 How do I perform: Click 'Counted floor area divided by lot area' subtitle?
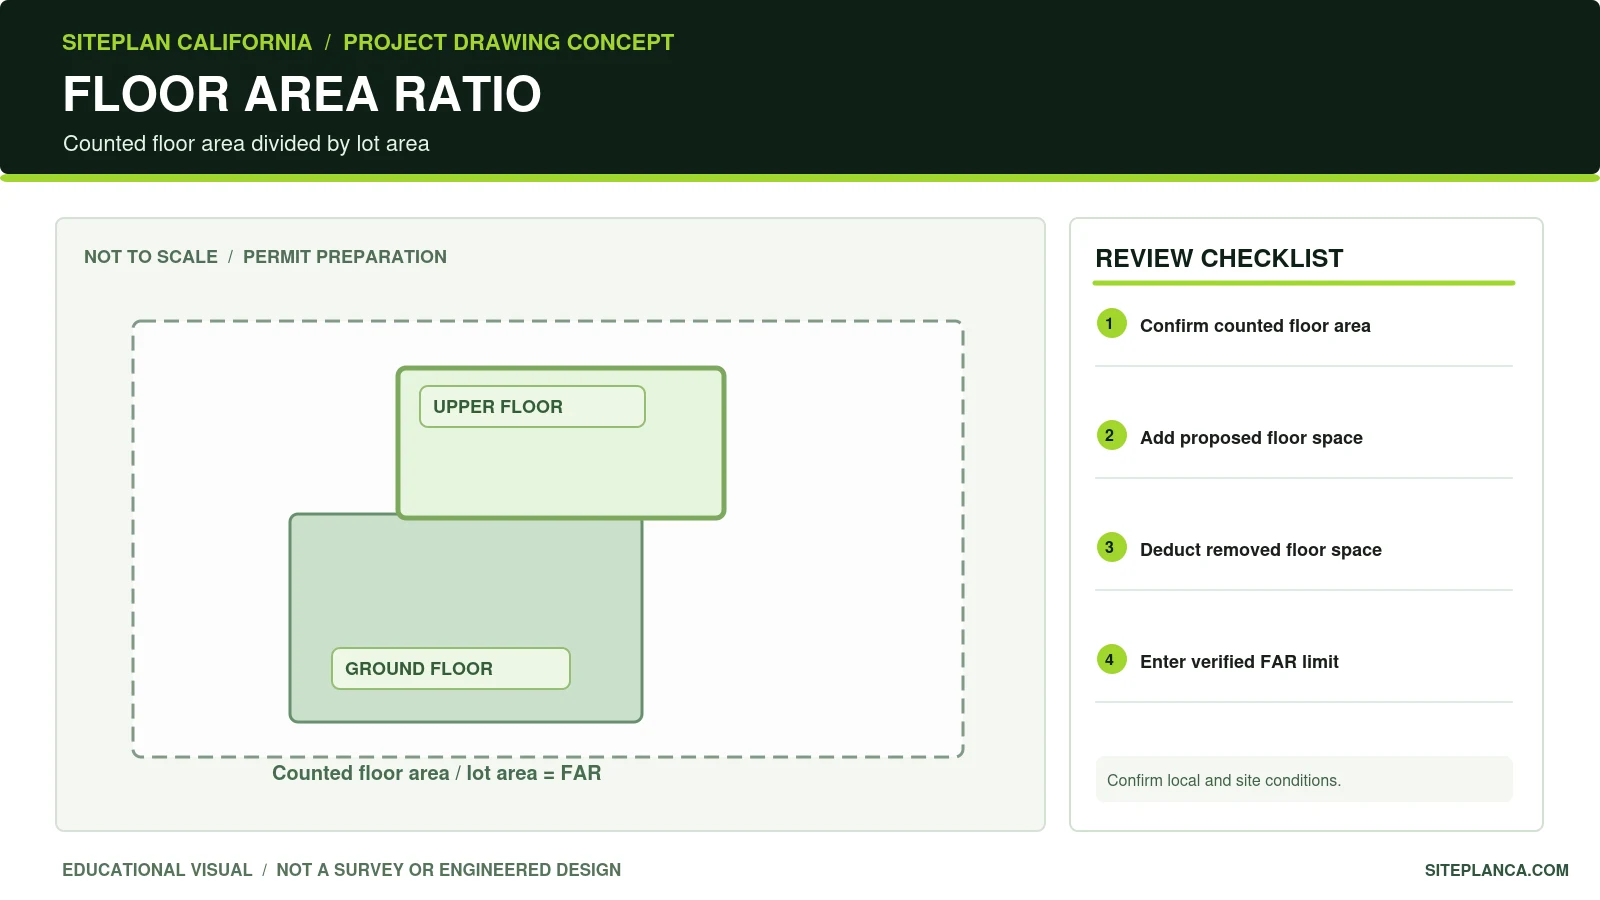coord(246,144)
